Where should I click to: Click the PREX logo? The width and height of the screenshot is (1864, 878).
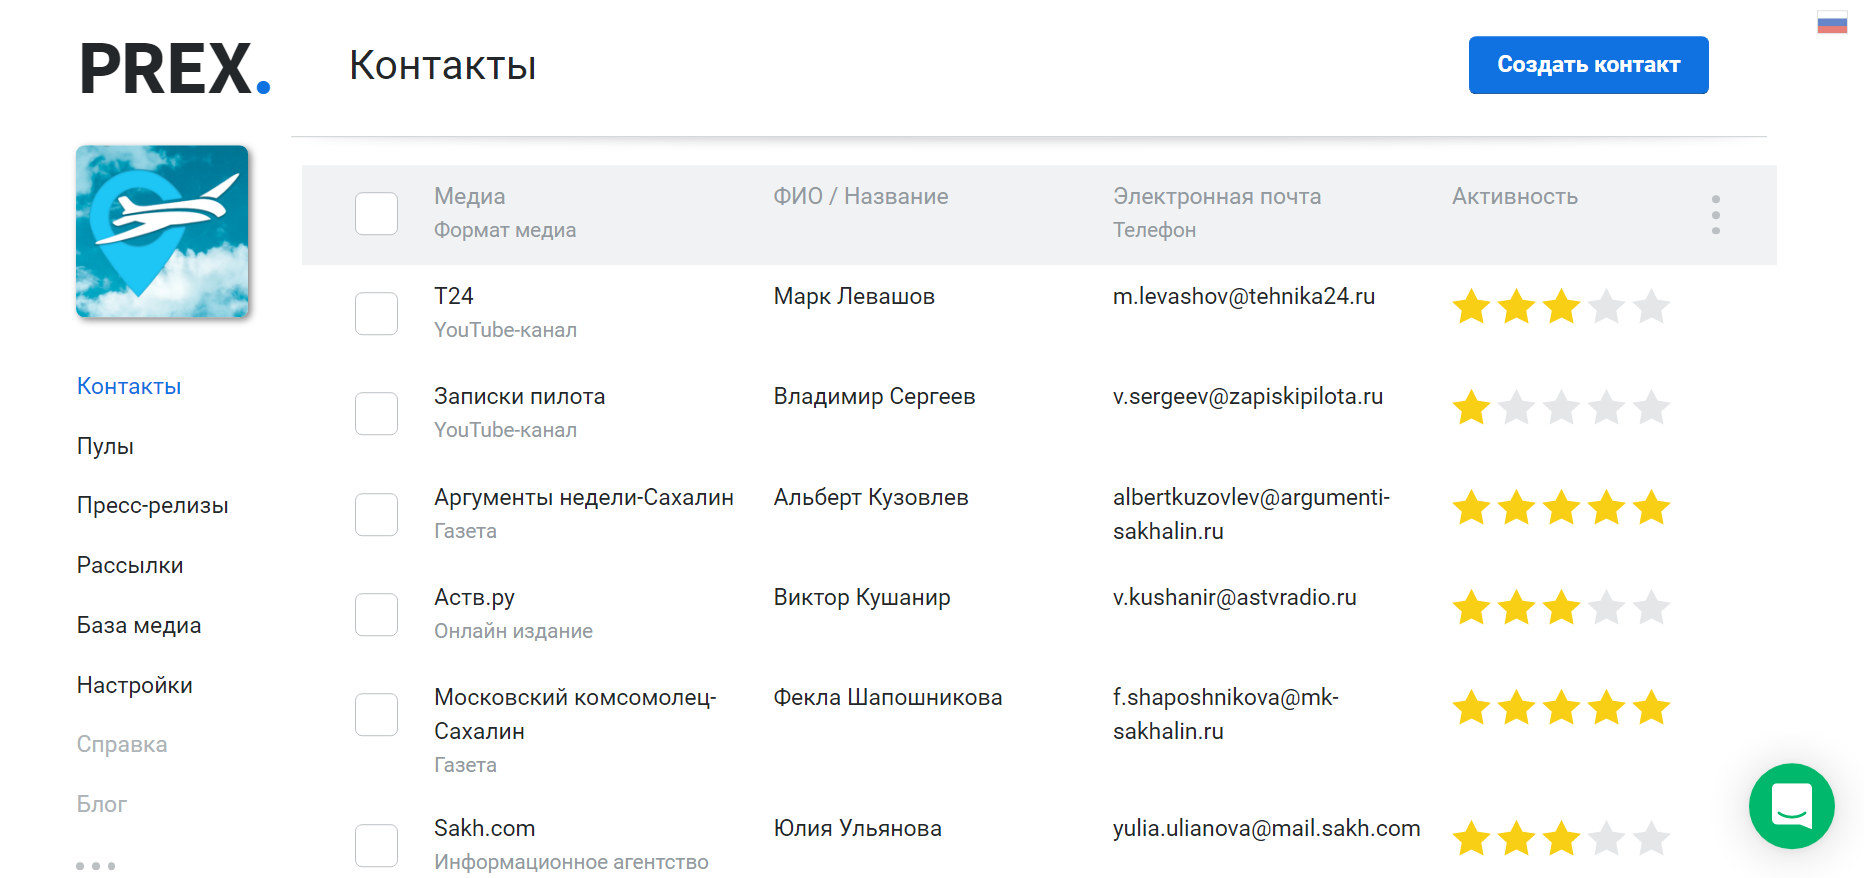point(175,69)
